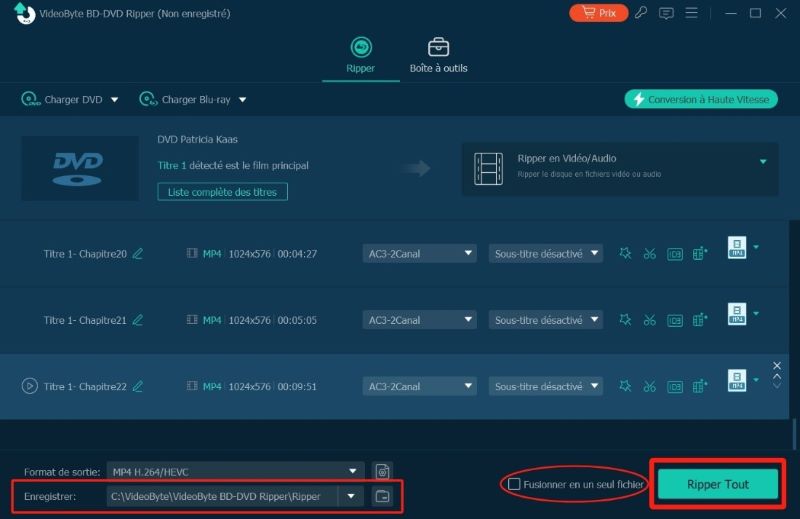The width and height of the screenshot is (800, 519).
Task: Check Fusionner en un seul fichier
Action: pos(514,484)
